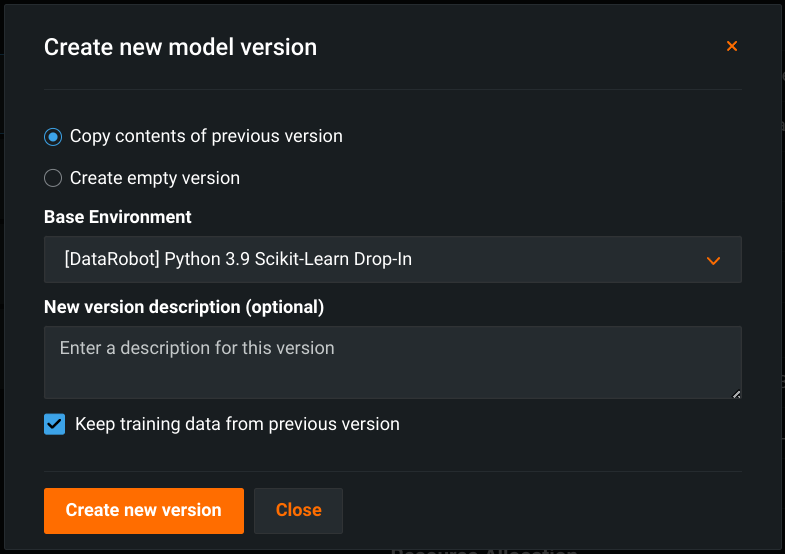The height and width of the screenshot is (554, 785).
Task: Click the Create new model version dialog title
Action: tap(180, 47)
